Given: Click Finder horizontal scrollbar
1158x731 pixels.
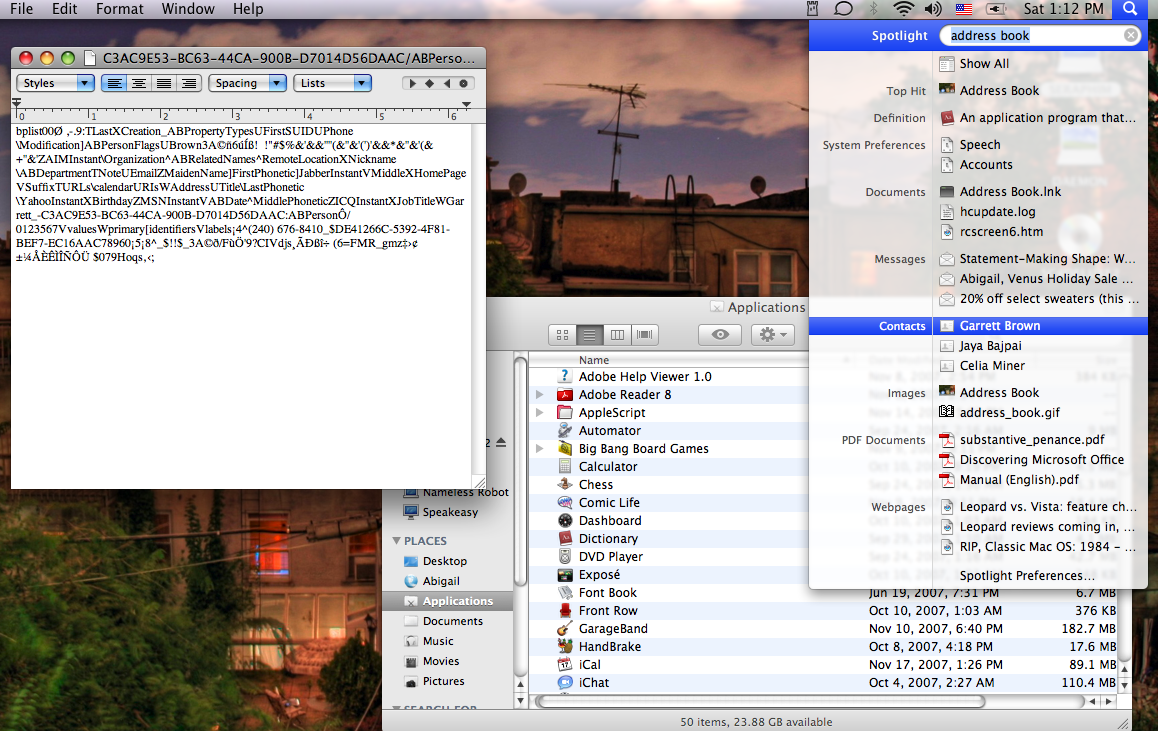Looking at the screenshot, I should (x=761, y=701).
